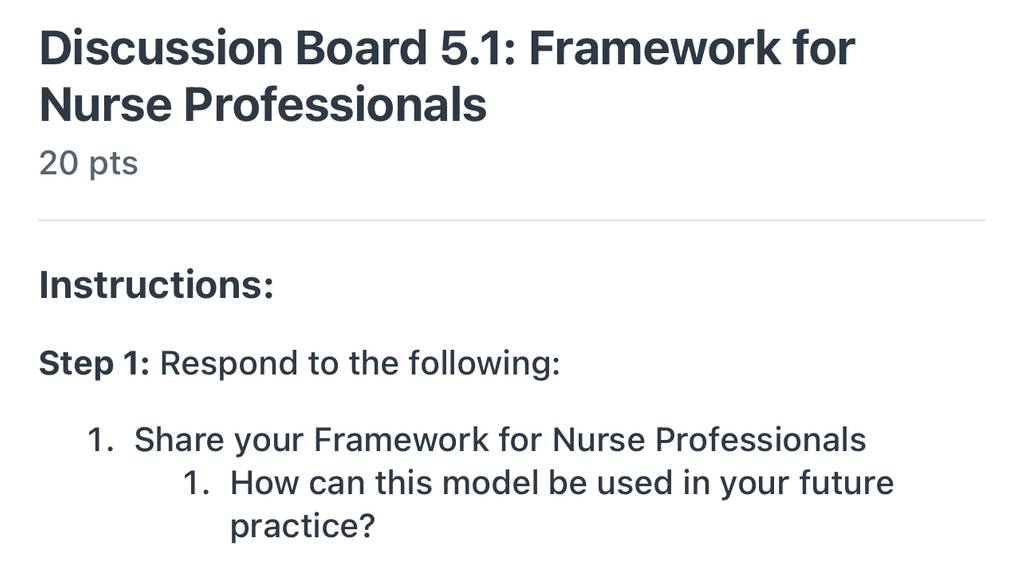
Task: Click "Share your Framework" in the list item
Action: click(x=312, y=440)
